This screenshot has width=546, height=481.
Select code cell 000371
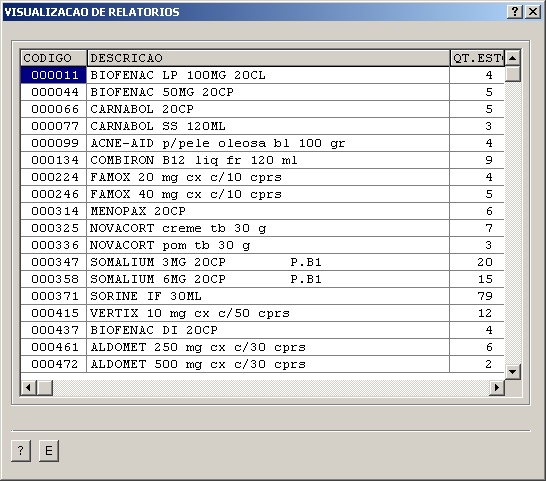pos(54,296)
